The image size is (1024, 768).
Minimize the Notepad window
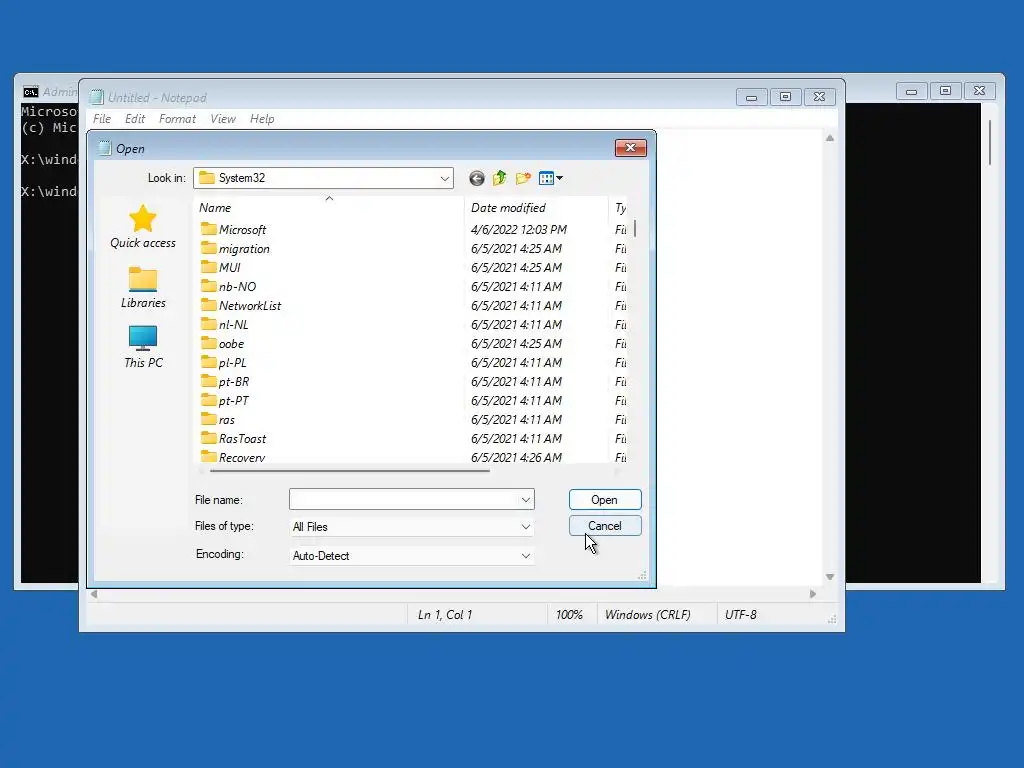point(751,97)
